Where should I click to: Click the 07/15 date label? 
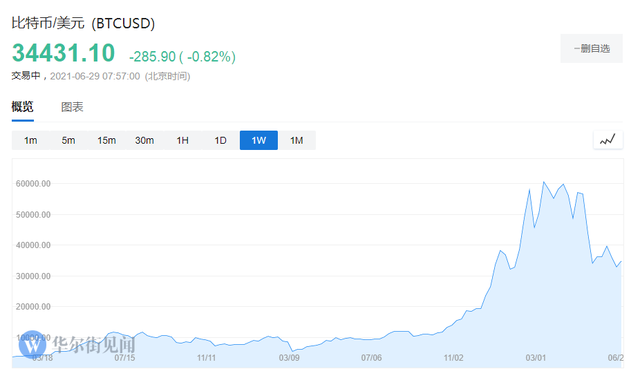pos(125,358)
